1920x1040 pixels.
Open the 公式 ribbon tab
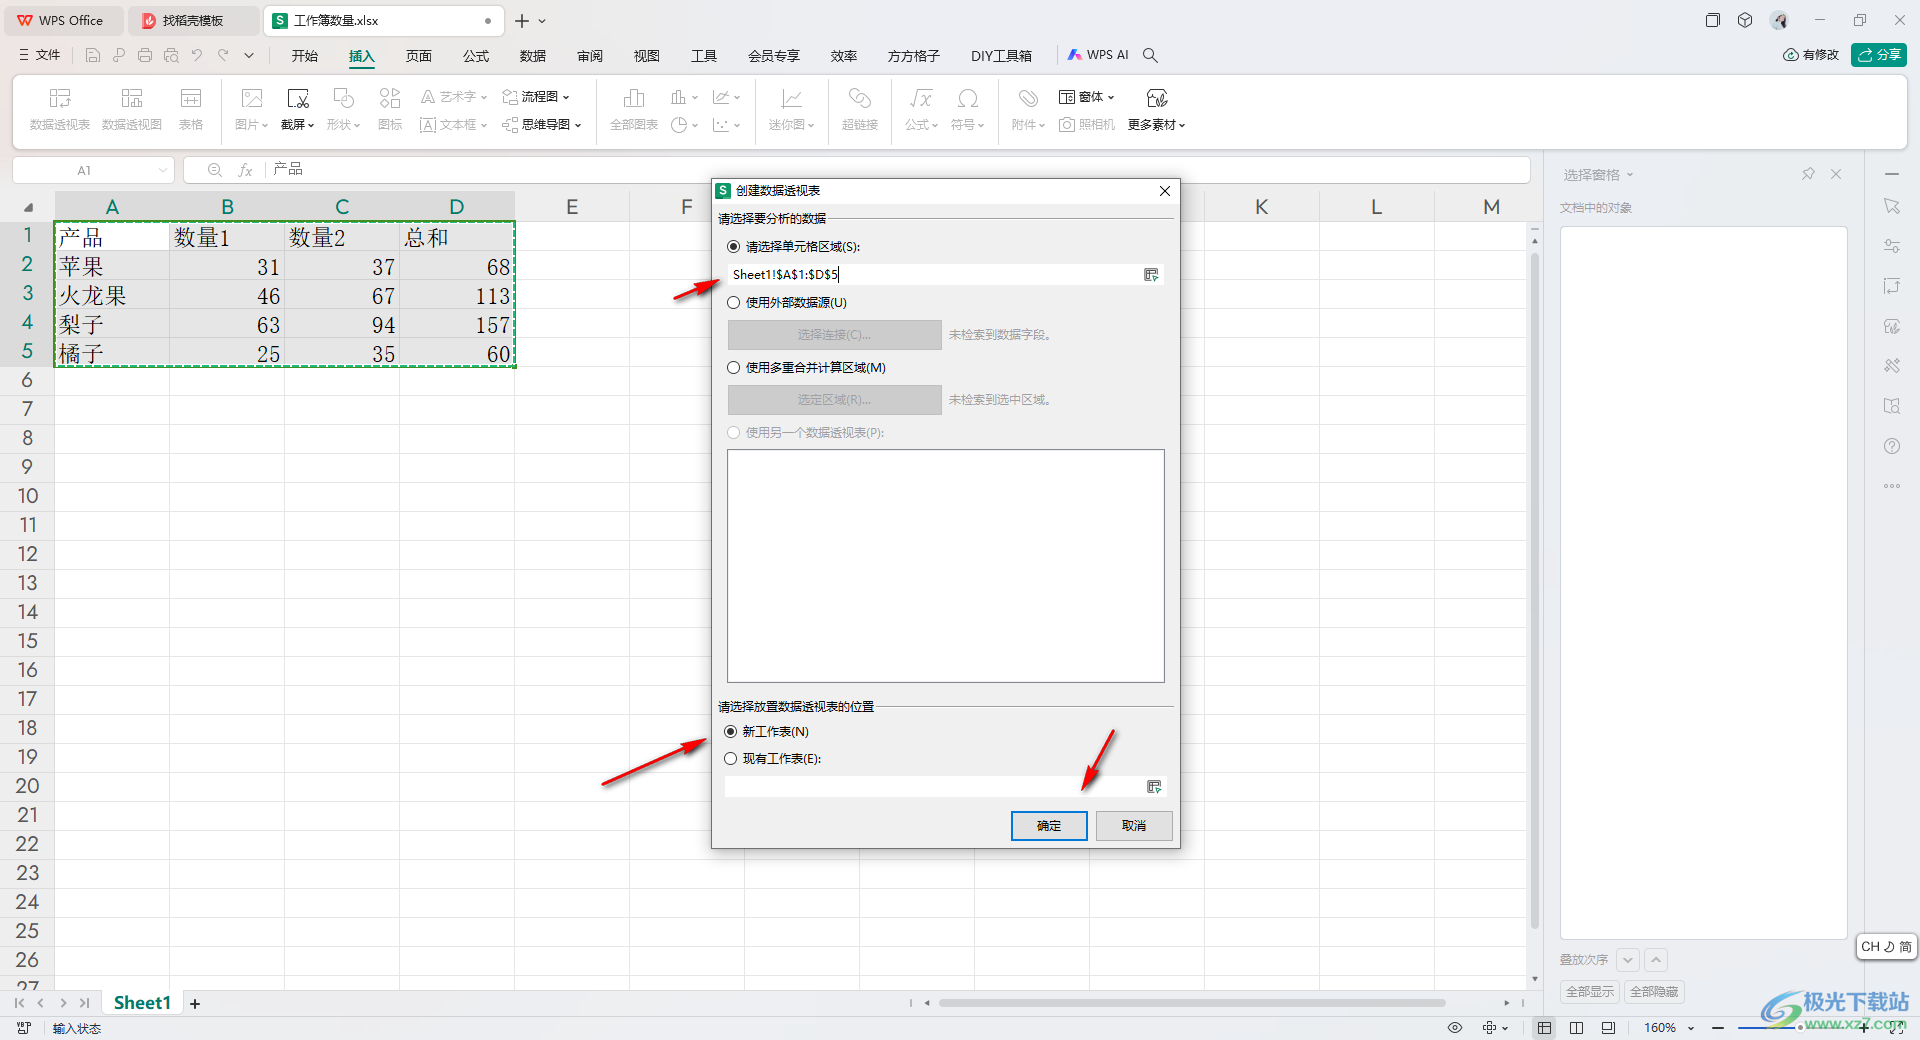pos(476,56)
